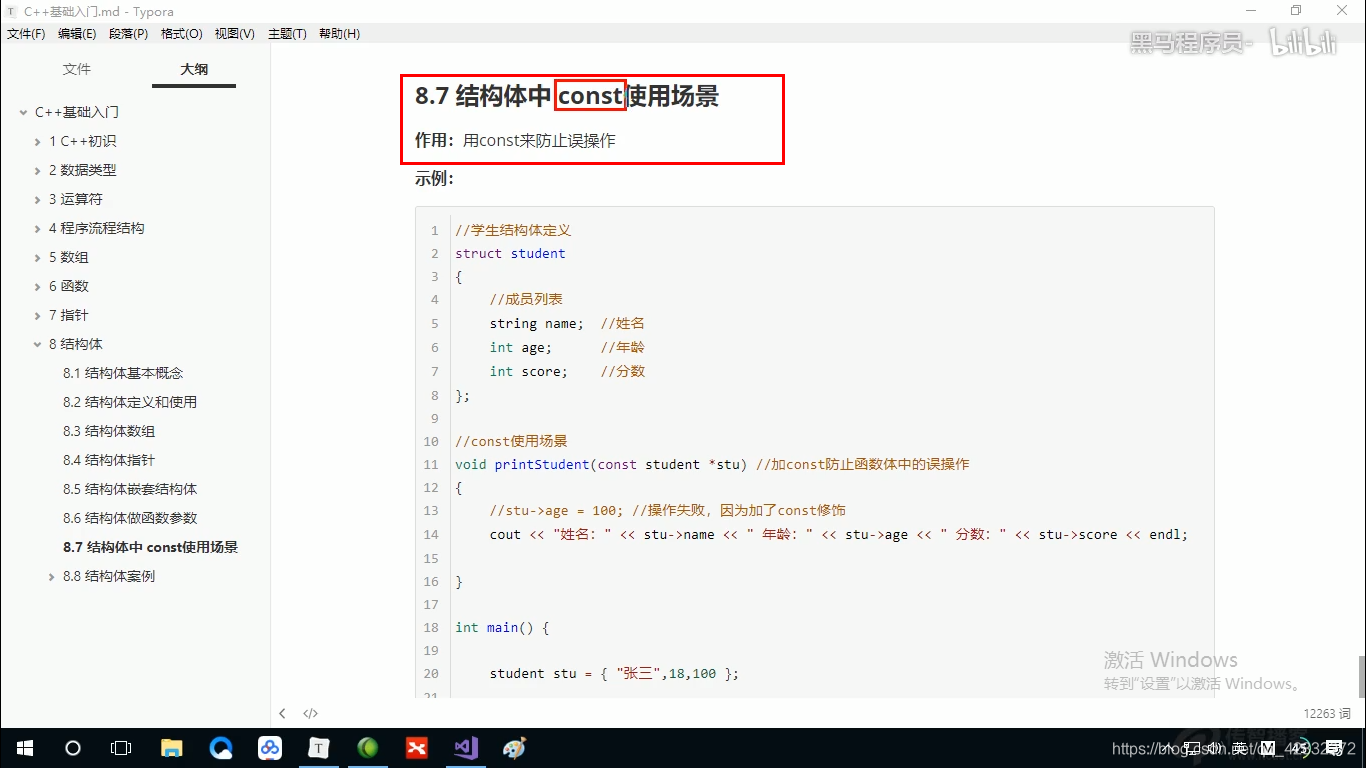Open the Windows Start menu
The width and height of the screenshot is (1366, 768).
point(24,748)
